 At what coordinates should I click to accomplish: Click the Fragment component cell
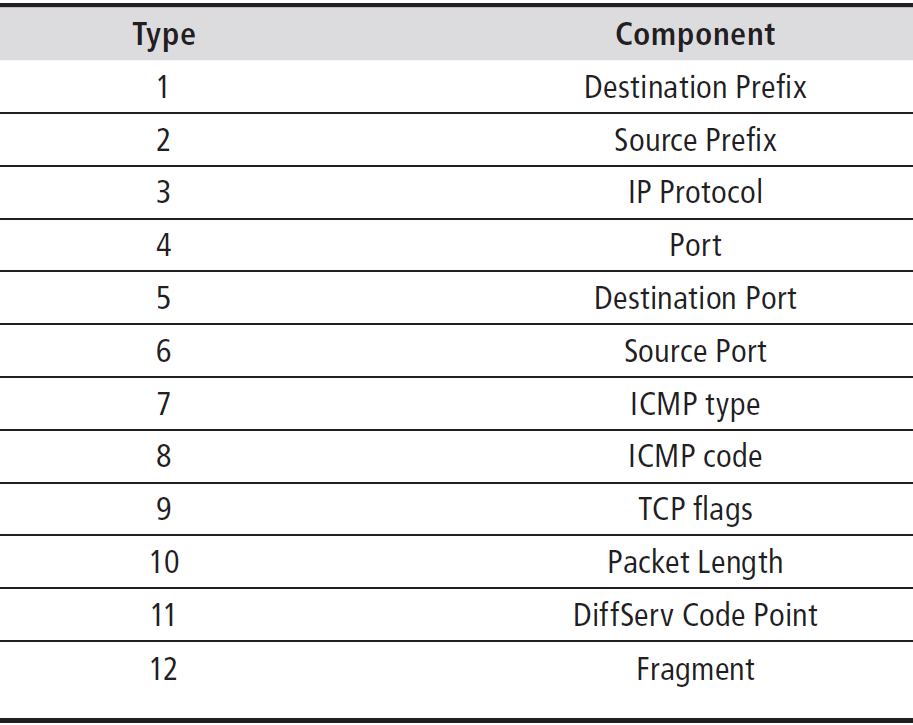pos(695,670)
